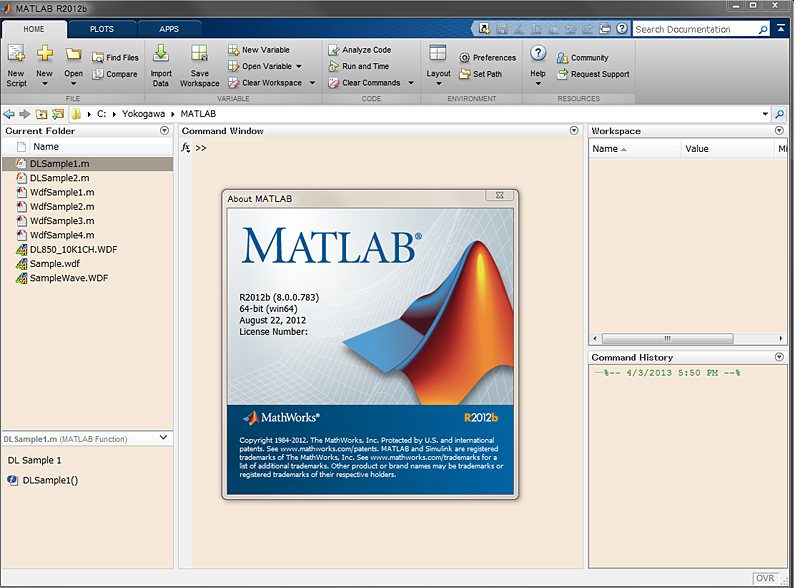Open the Community resource
Screen dimensions: 794x588
[x=582, y=58]
